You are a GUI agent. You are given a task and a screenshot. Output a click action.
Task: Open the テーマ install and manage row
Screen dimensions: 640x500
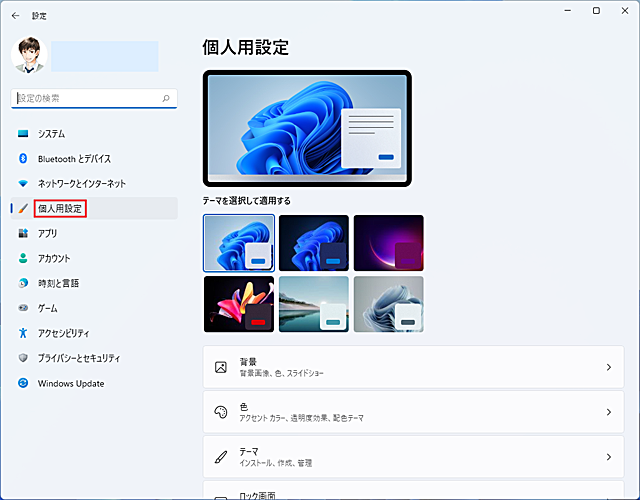(413, 457)
